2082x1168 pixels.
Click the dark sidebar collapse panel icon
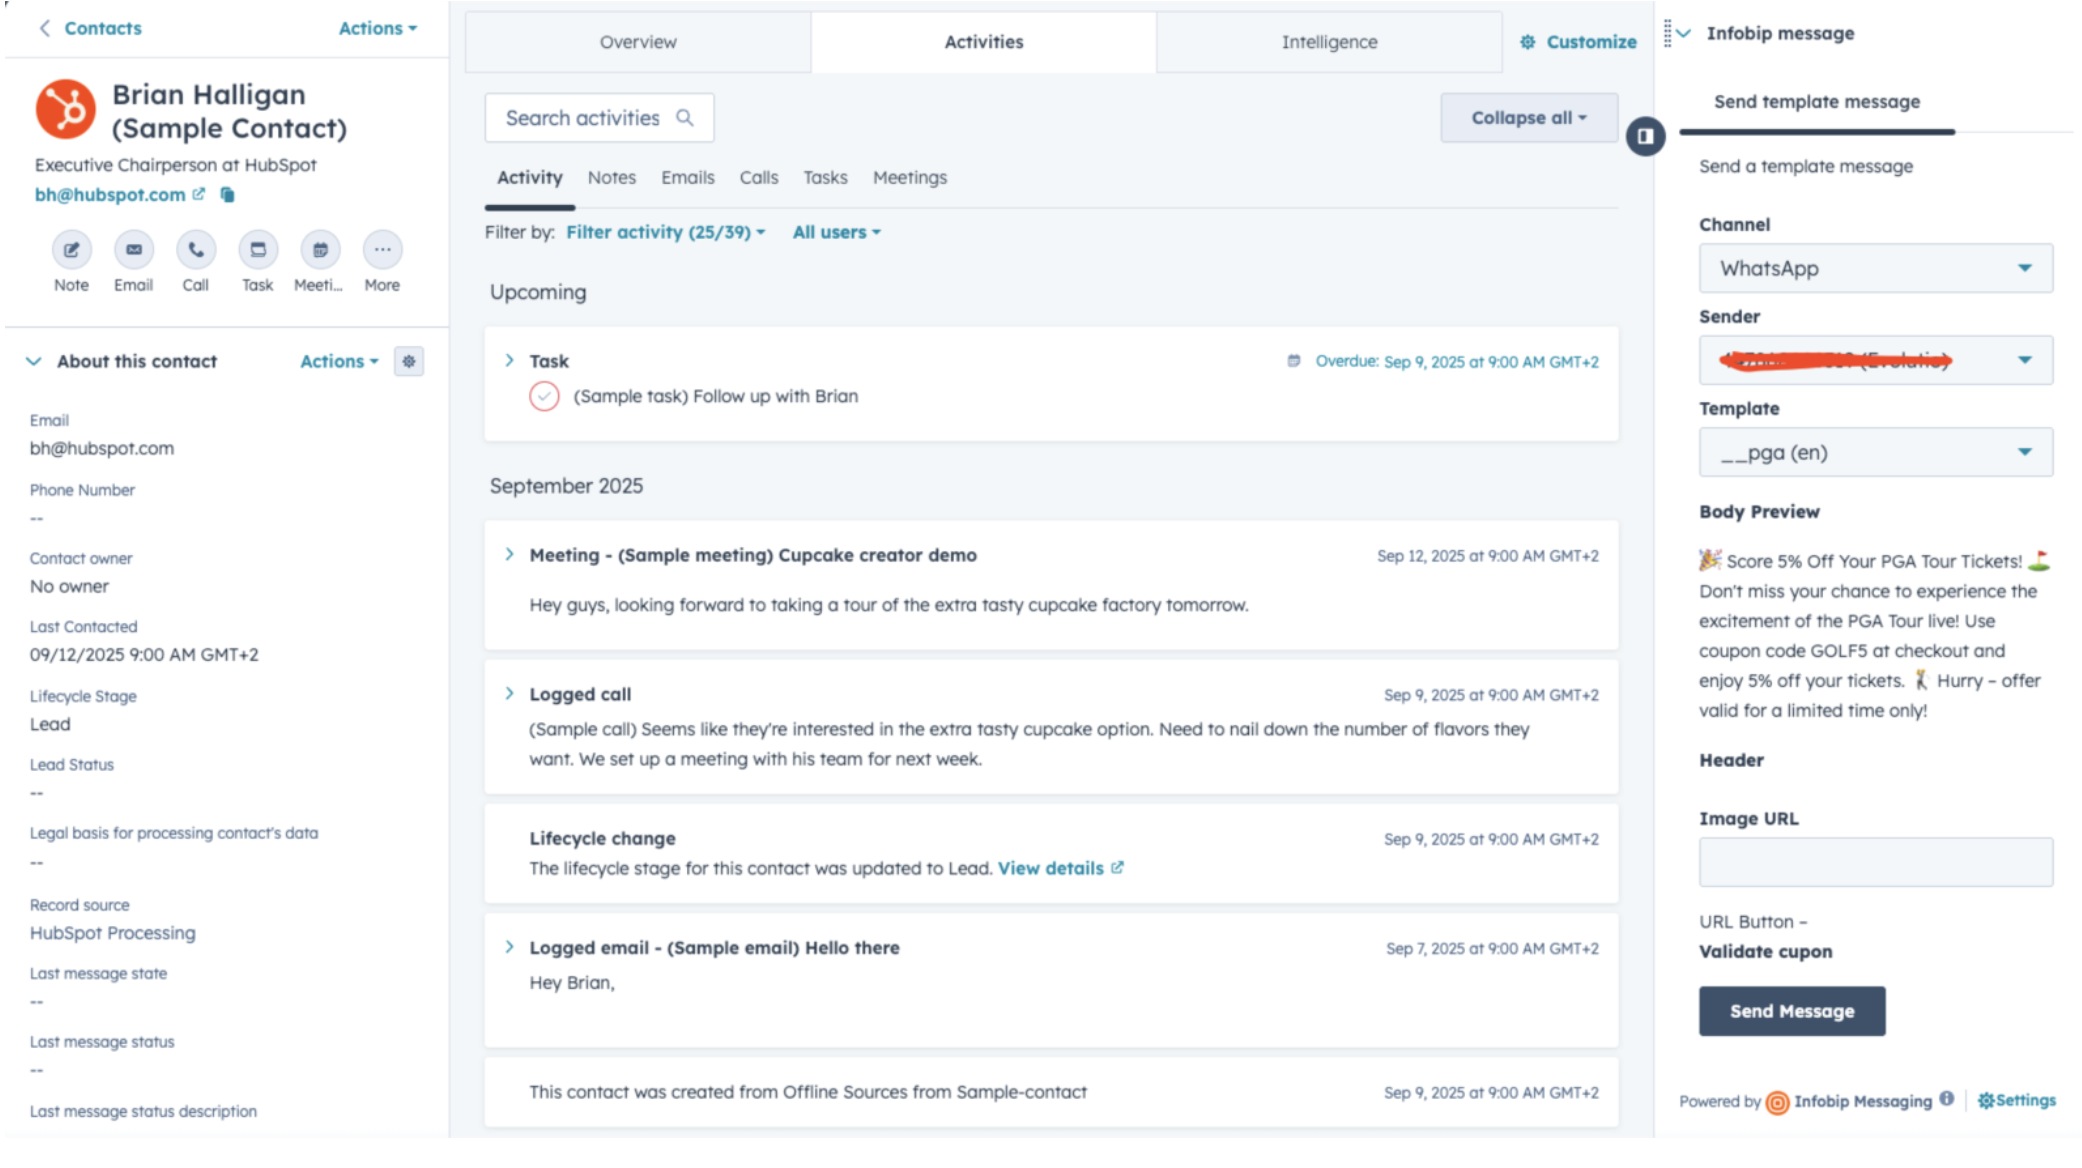pyautogui.click(x=1645, y=136)
